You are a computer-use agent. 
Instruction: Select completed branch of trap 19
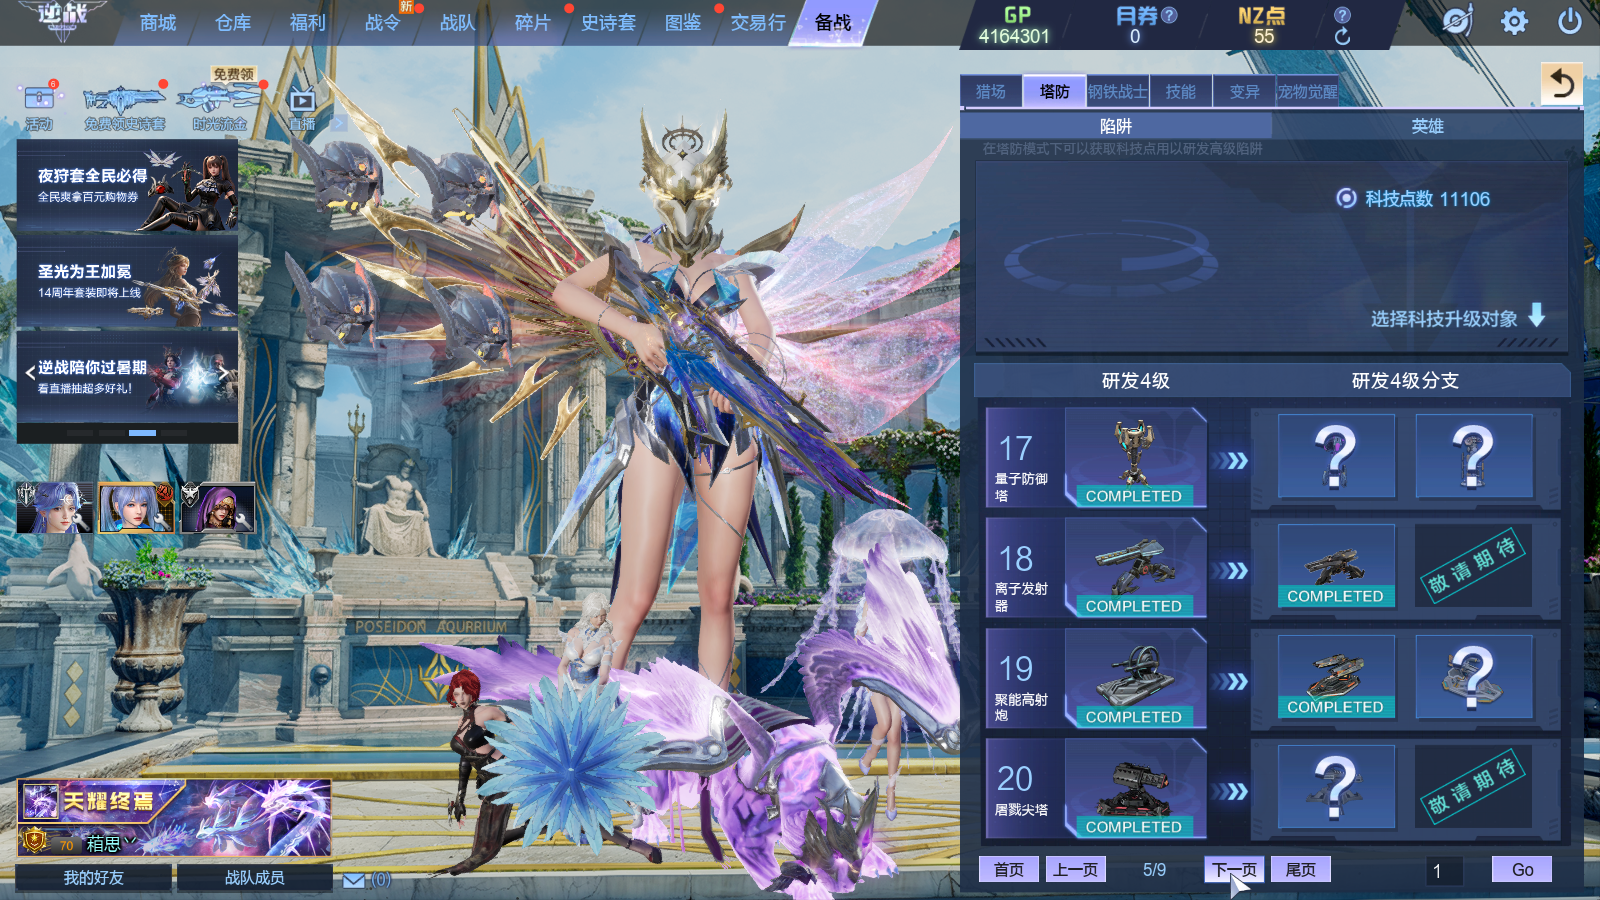click(x=1336, y=677)
